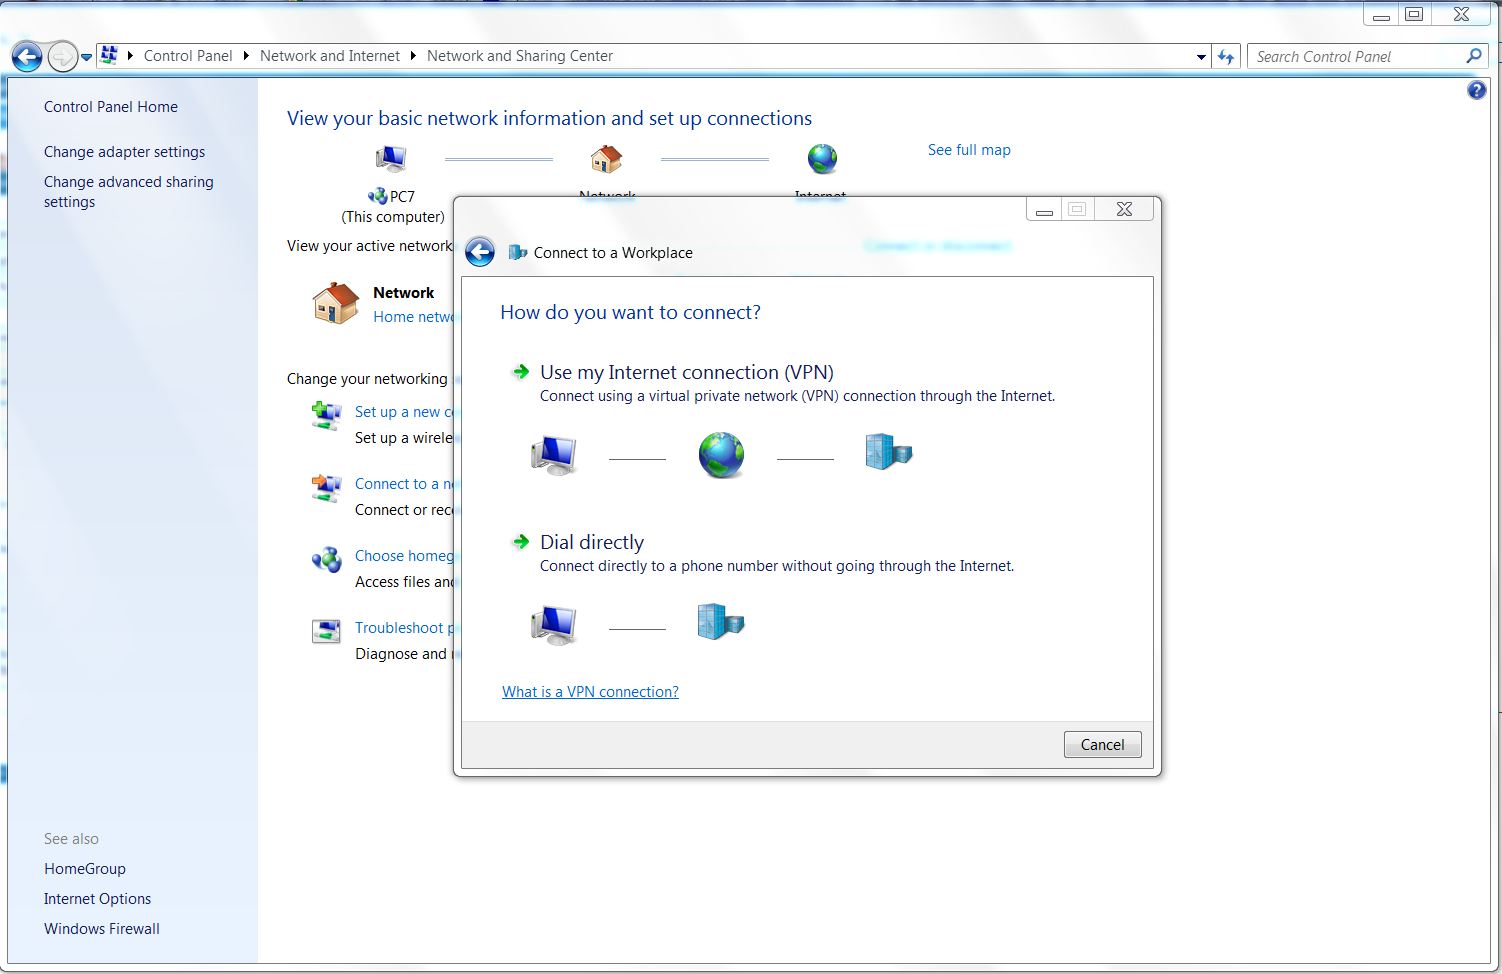
Task: Click the search magnifier icon
Action: click(1473, 56)
